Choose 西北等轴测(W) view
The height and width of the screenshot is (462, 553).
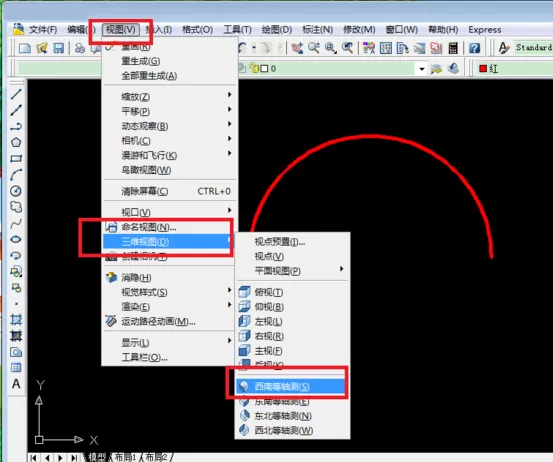click(x=293, y=430)
